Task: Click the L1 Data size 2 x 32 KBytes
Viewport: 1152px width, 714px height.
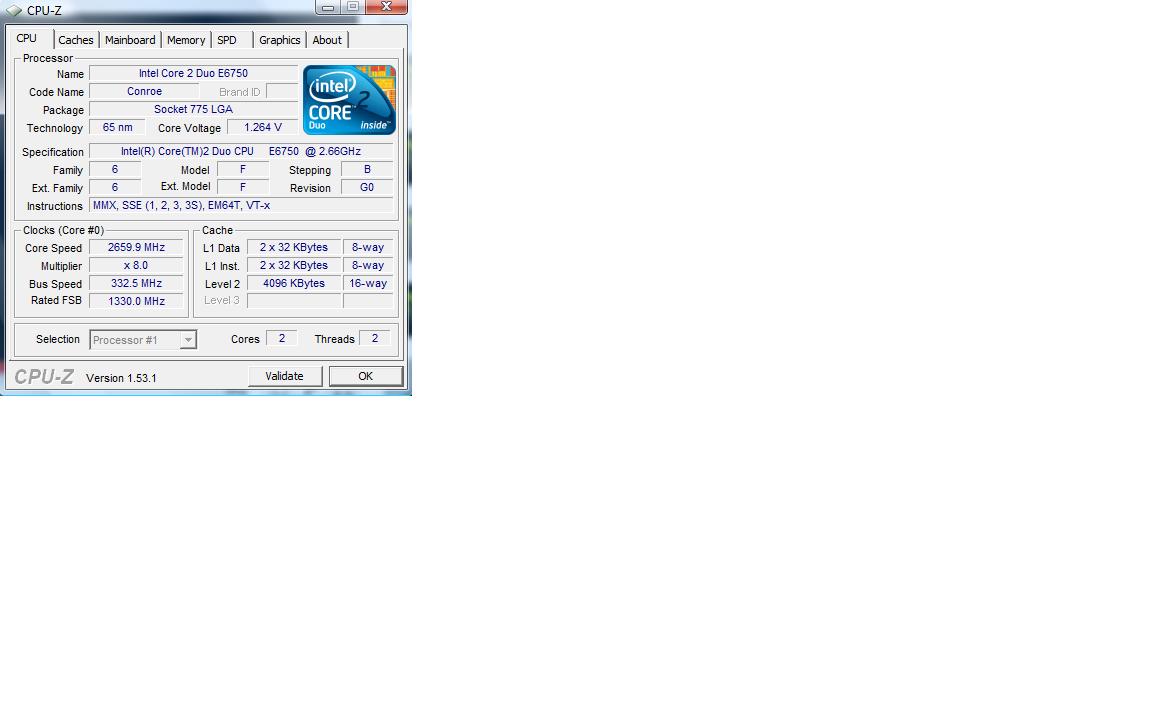Action: [294, 248]
